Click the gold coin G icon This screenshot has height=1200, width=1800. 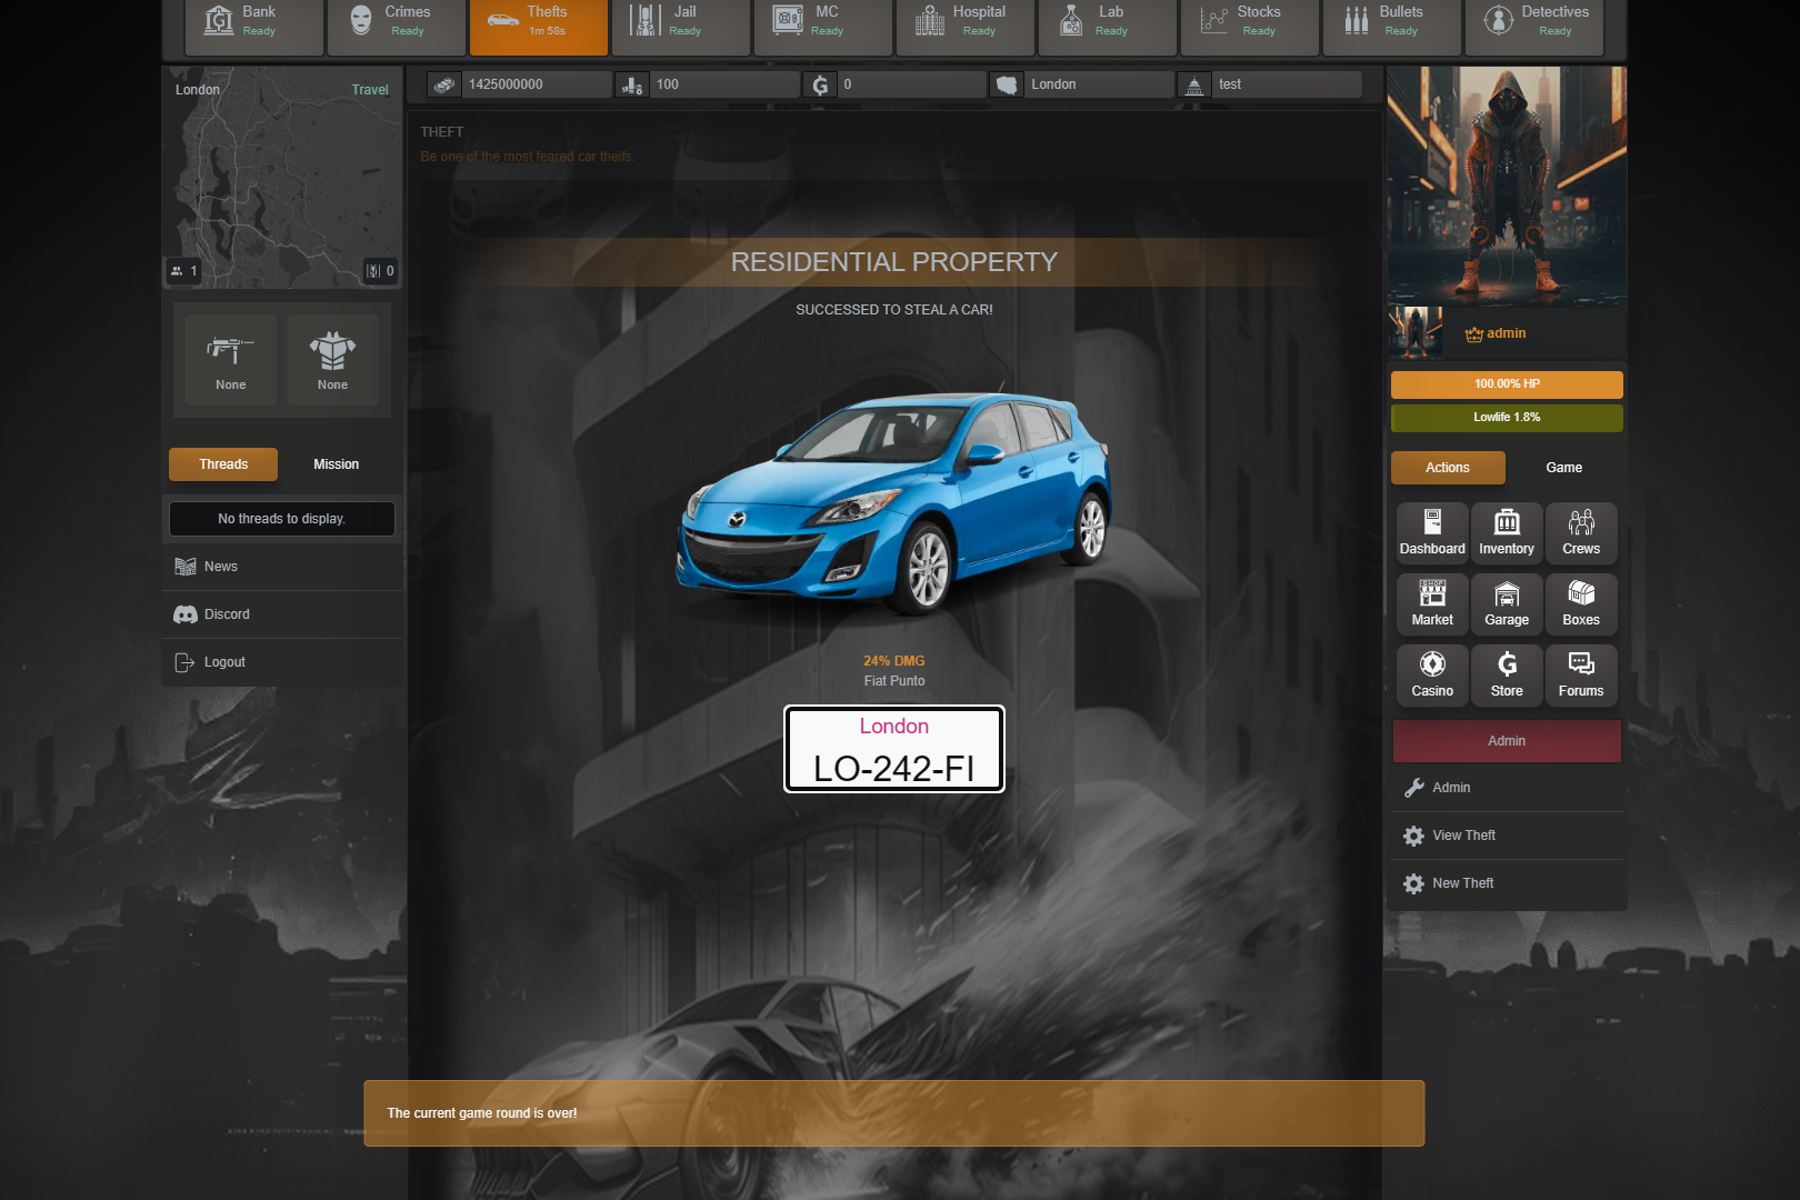click(820, 85)
